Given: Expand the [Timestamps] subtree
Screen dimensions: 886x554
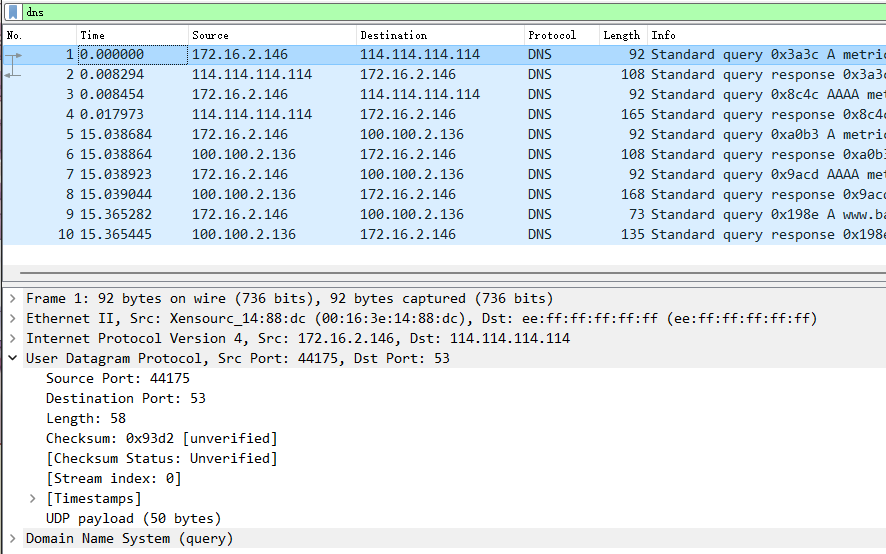Looking at the screenshot, I should point(33,499).
